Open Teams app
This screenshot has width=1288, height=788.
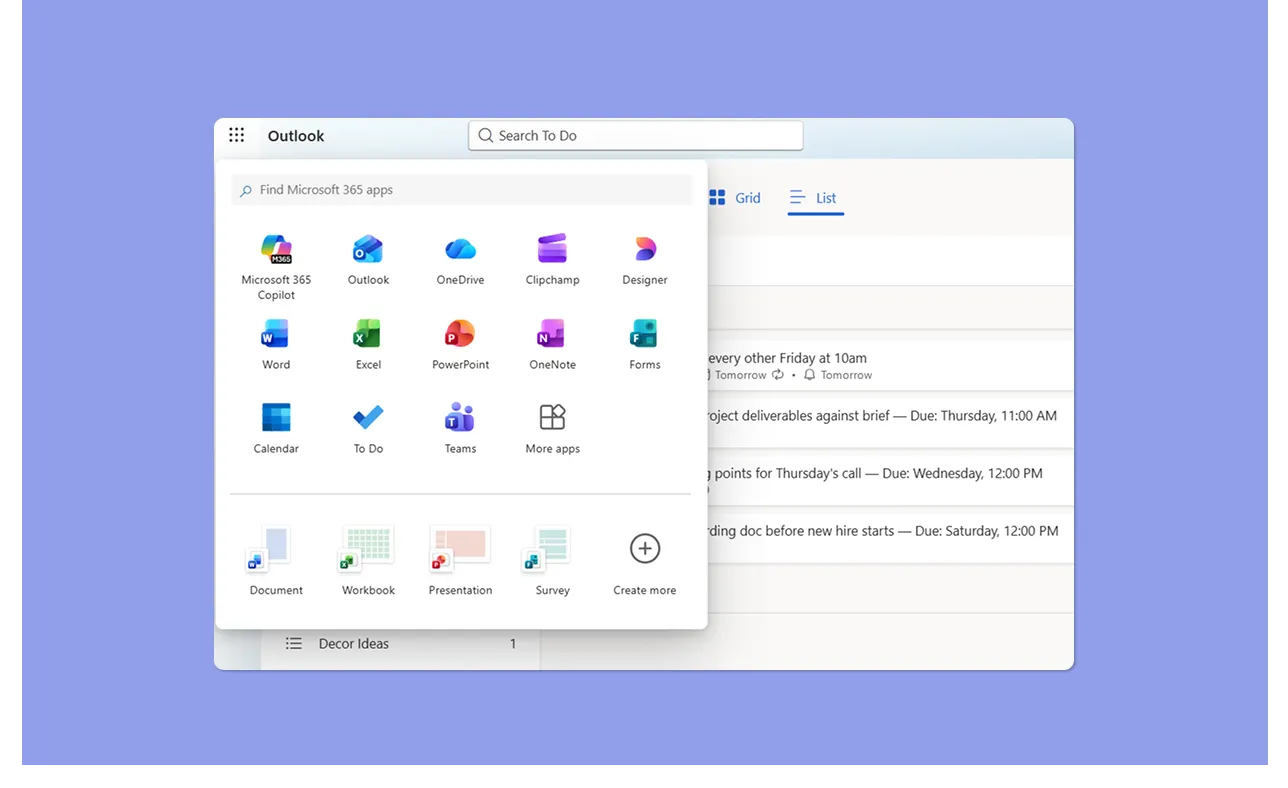click(x=460, y=429)
